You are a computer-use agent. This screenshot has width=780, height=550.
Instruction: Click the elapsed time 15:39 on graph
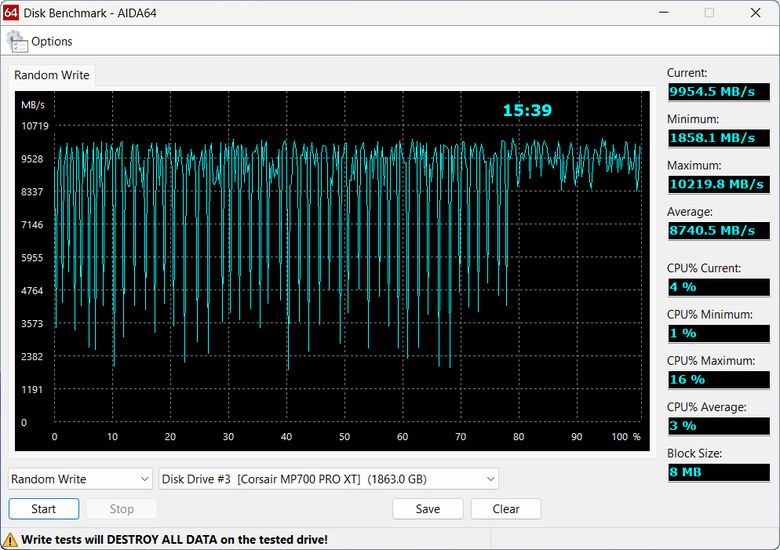(x=527, y=110)
